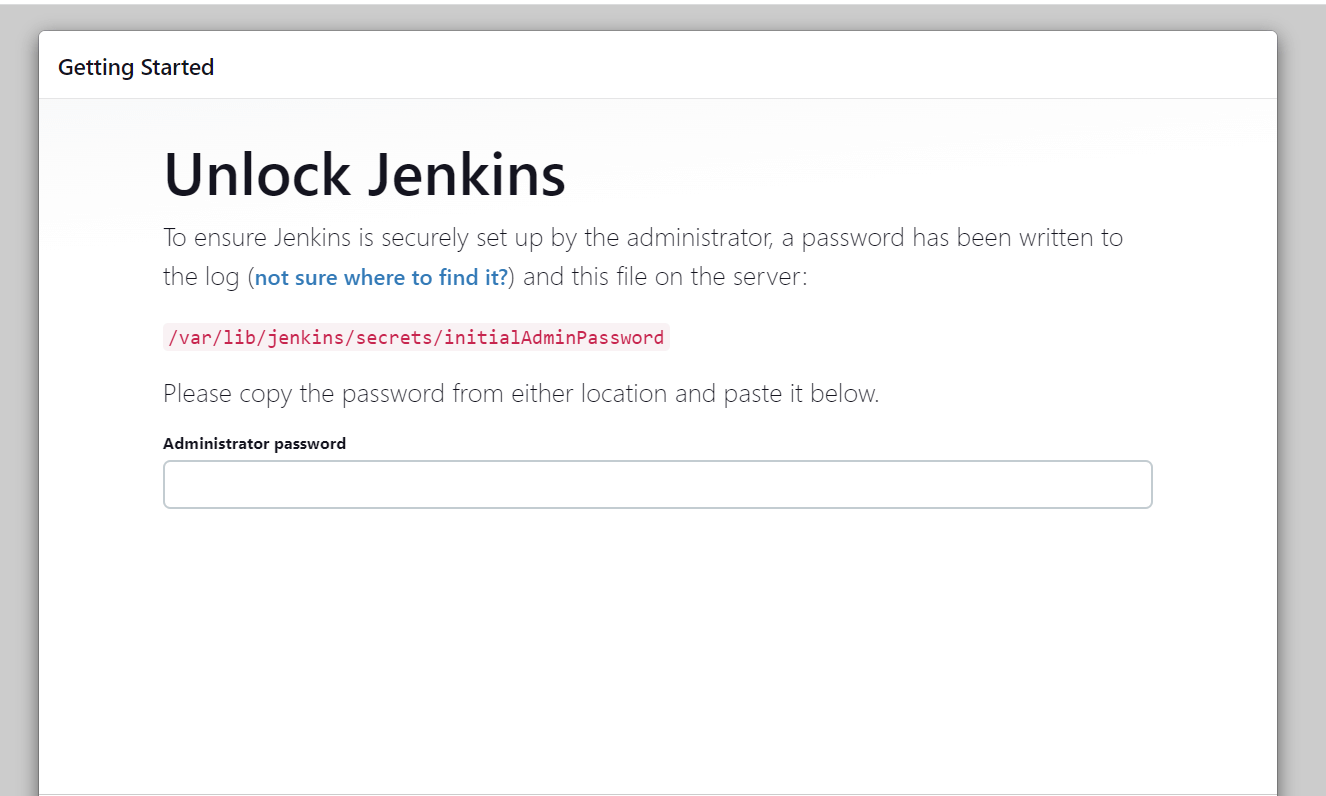Screen dimensions: 1326x796
Task: Open the 'not sure where to find it?' link
Action: (381, 277)
